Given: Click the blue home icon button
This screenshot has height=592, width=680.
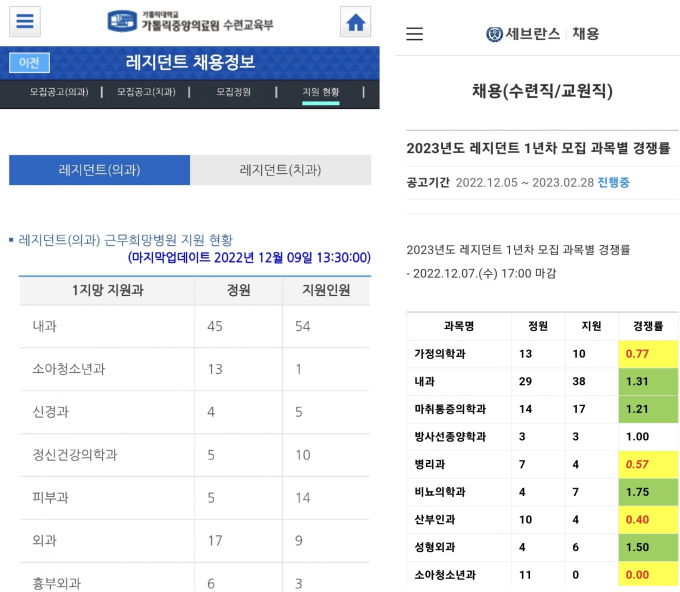Looking at the screenshot, I should 355,22.
